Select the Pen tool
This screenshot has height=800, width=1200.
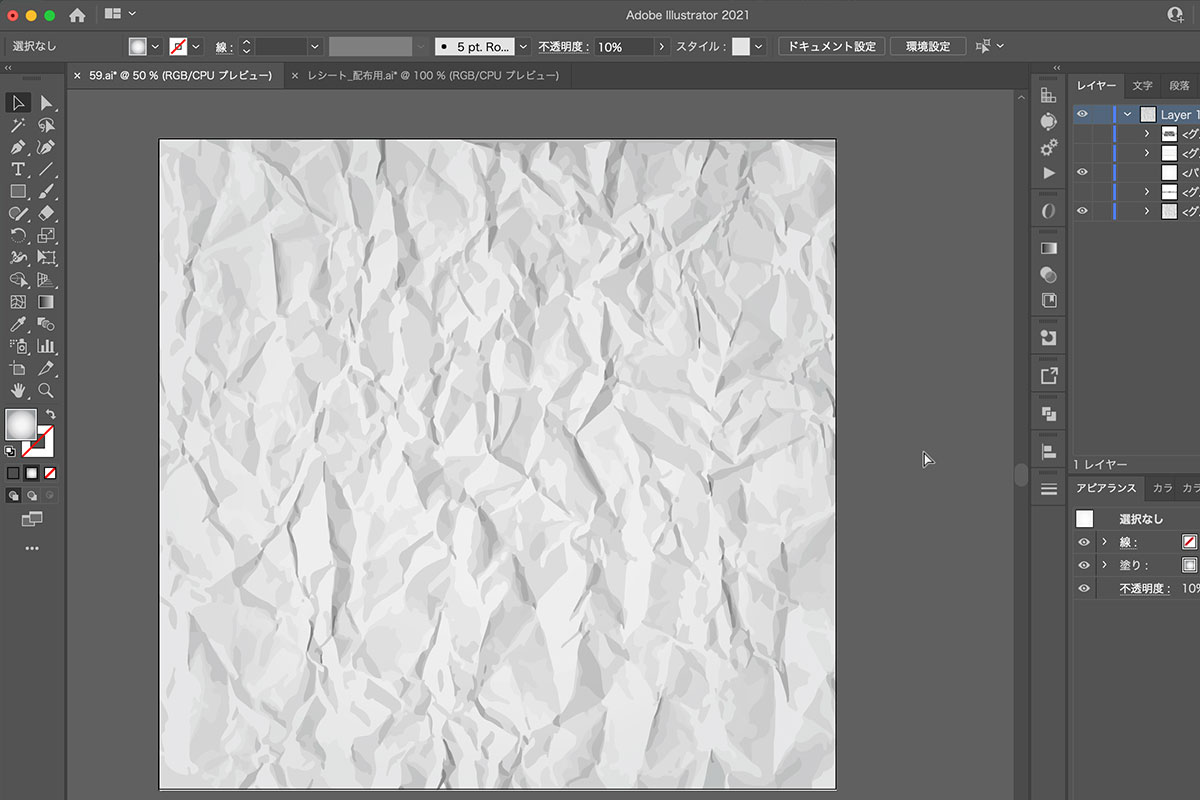click(18, 147)
